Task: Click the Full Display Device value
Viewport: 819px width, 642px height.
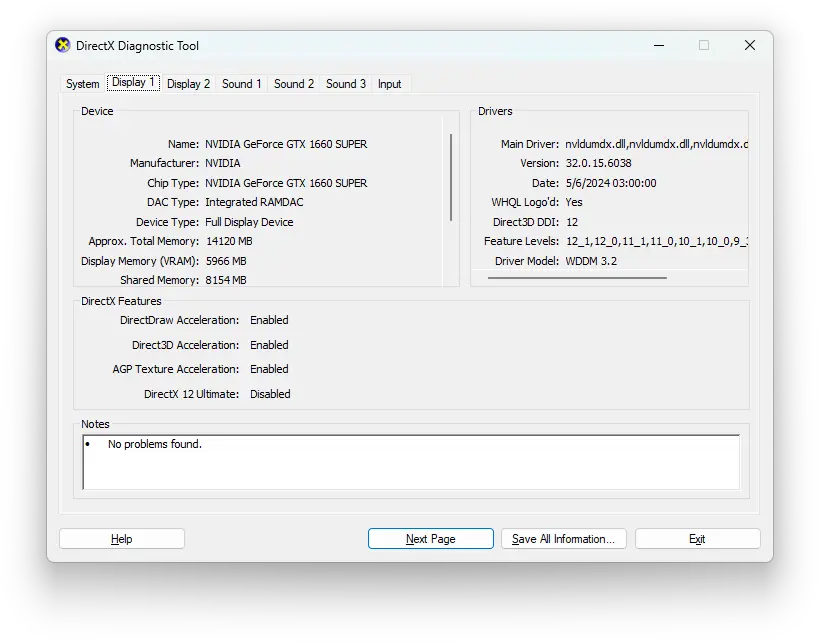Action: tap(249, 222)
